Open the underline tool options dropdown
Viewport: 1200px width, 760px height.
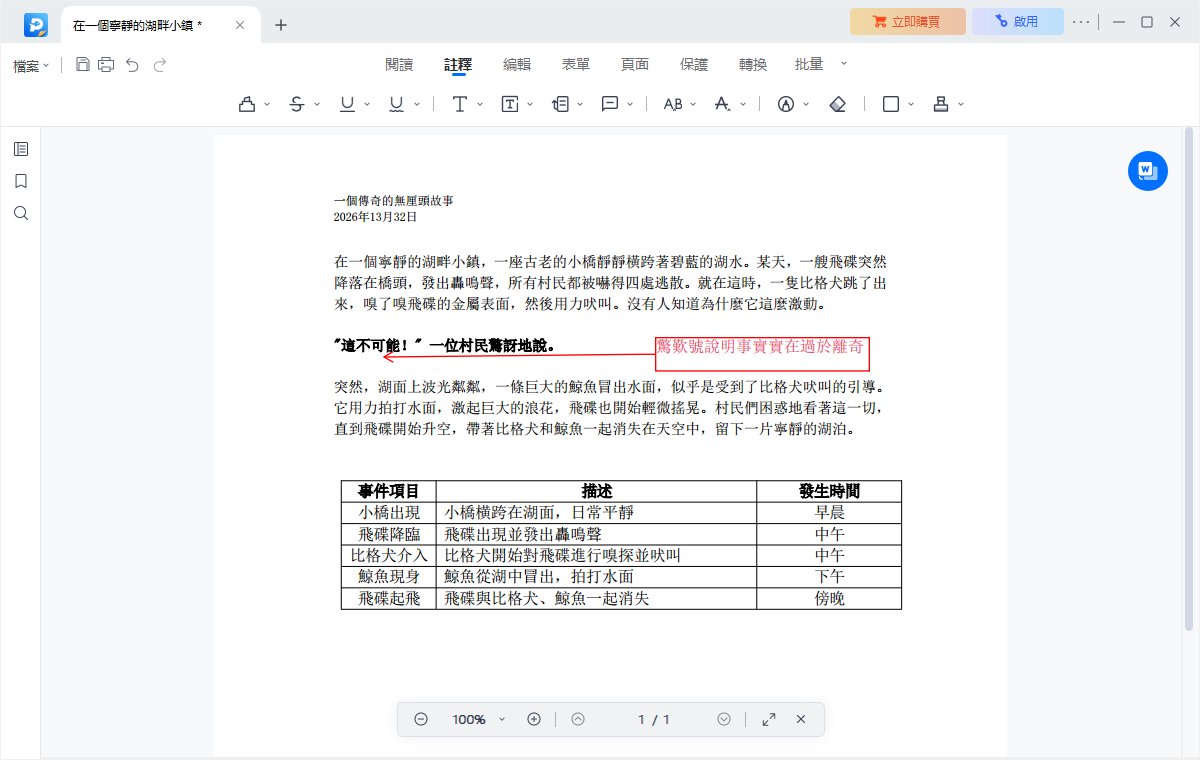365,103
